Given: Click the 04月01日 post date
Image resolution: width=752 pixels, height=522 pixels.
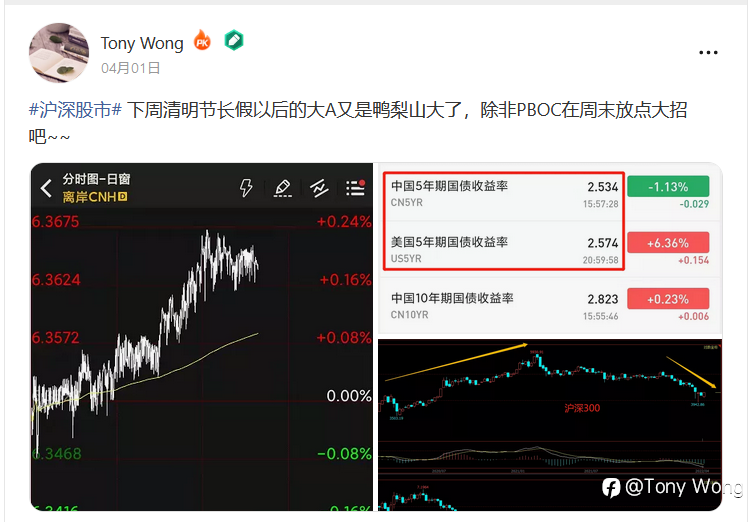Looking at the screenshot, I should coord(130,68).
